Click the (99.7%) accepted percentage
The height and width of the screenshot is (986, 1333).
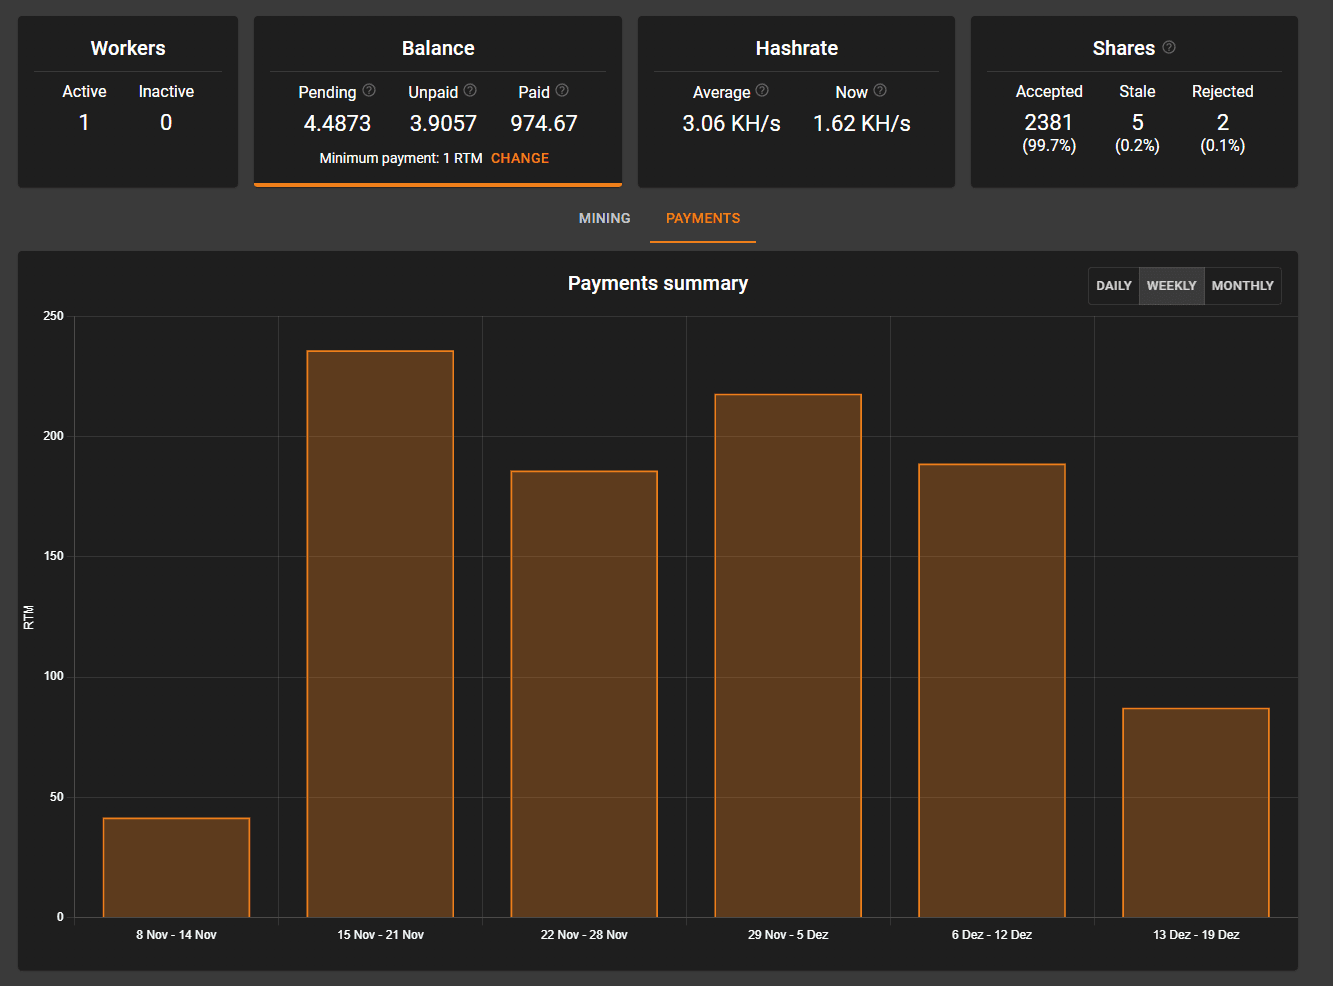[1049, 146]
